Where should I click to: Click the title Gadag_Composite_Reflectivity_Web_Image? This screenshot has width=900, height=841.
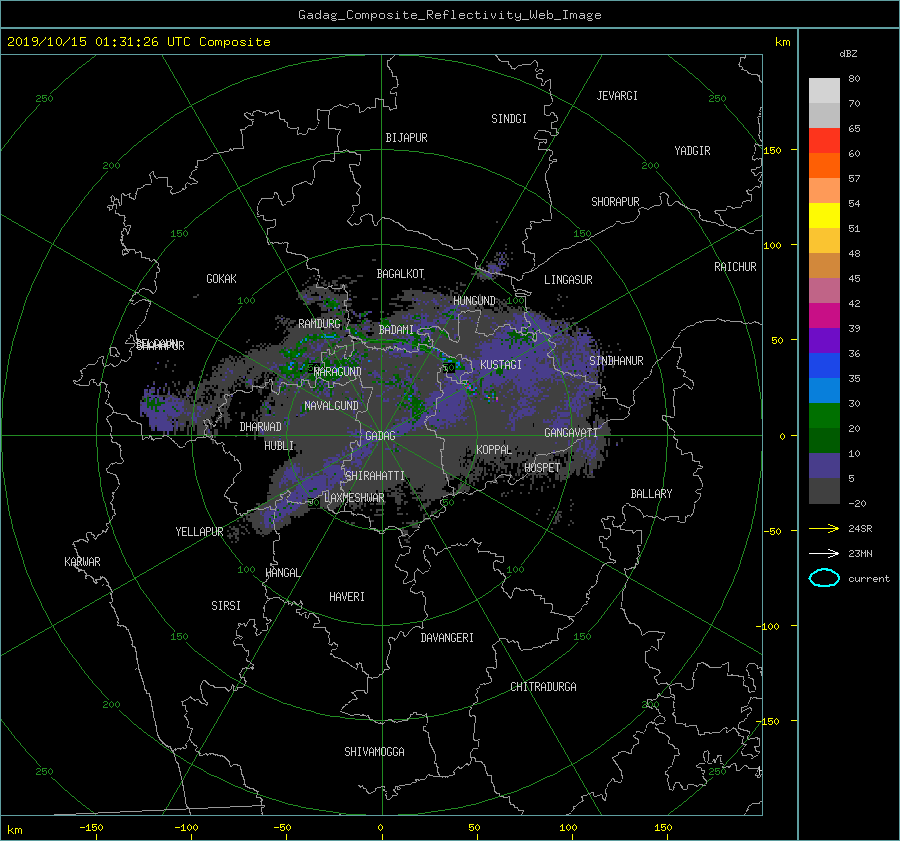[449, 15]
